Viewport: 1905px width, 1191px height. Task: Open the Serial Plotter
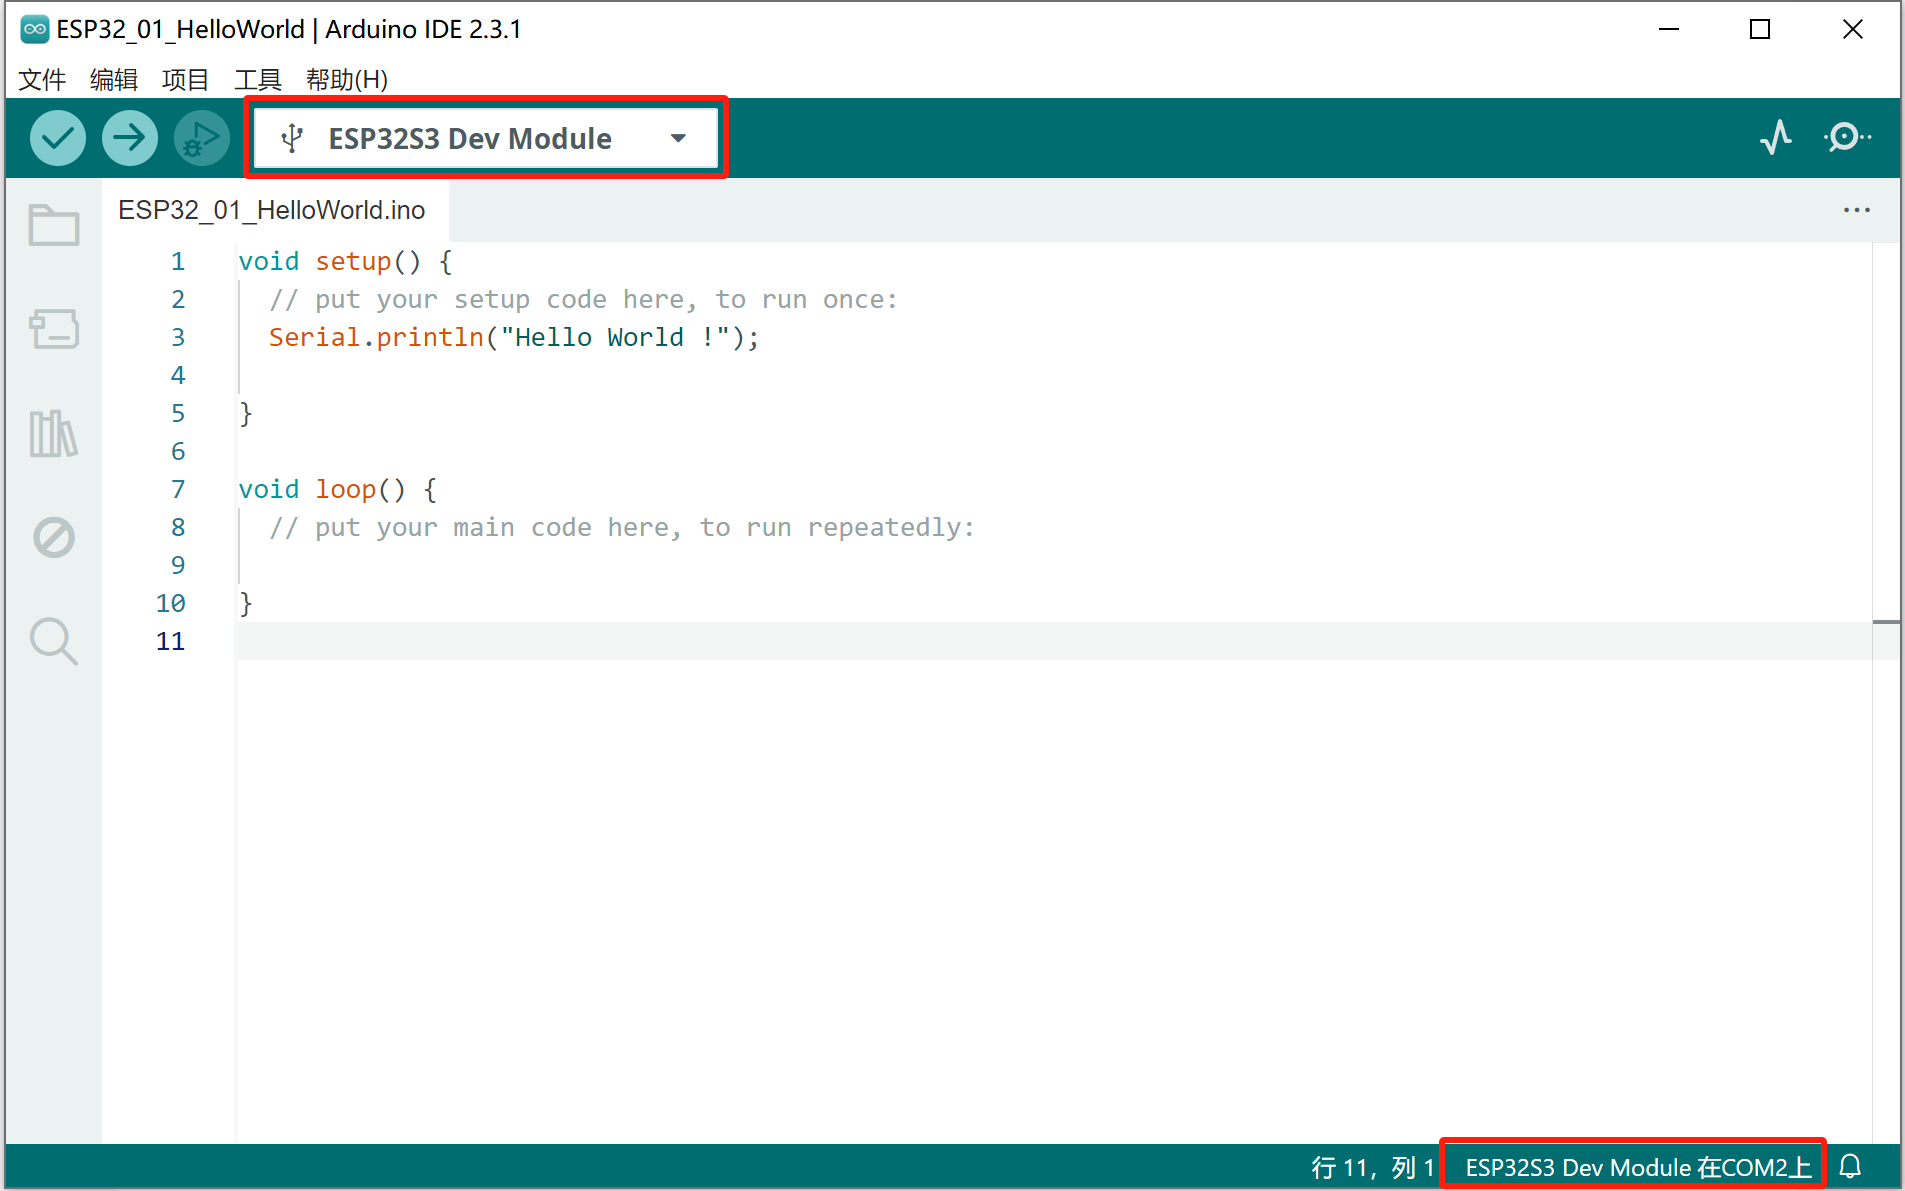(x=1776, y=137)
